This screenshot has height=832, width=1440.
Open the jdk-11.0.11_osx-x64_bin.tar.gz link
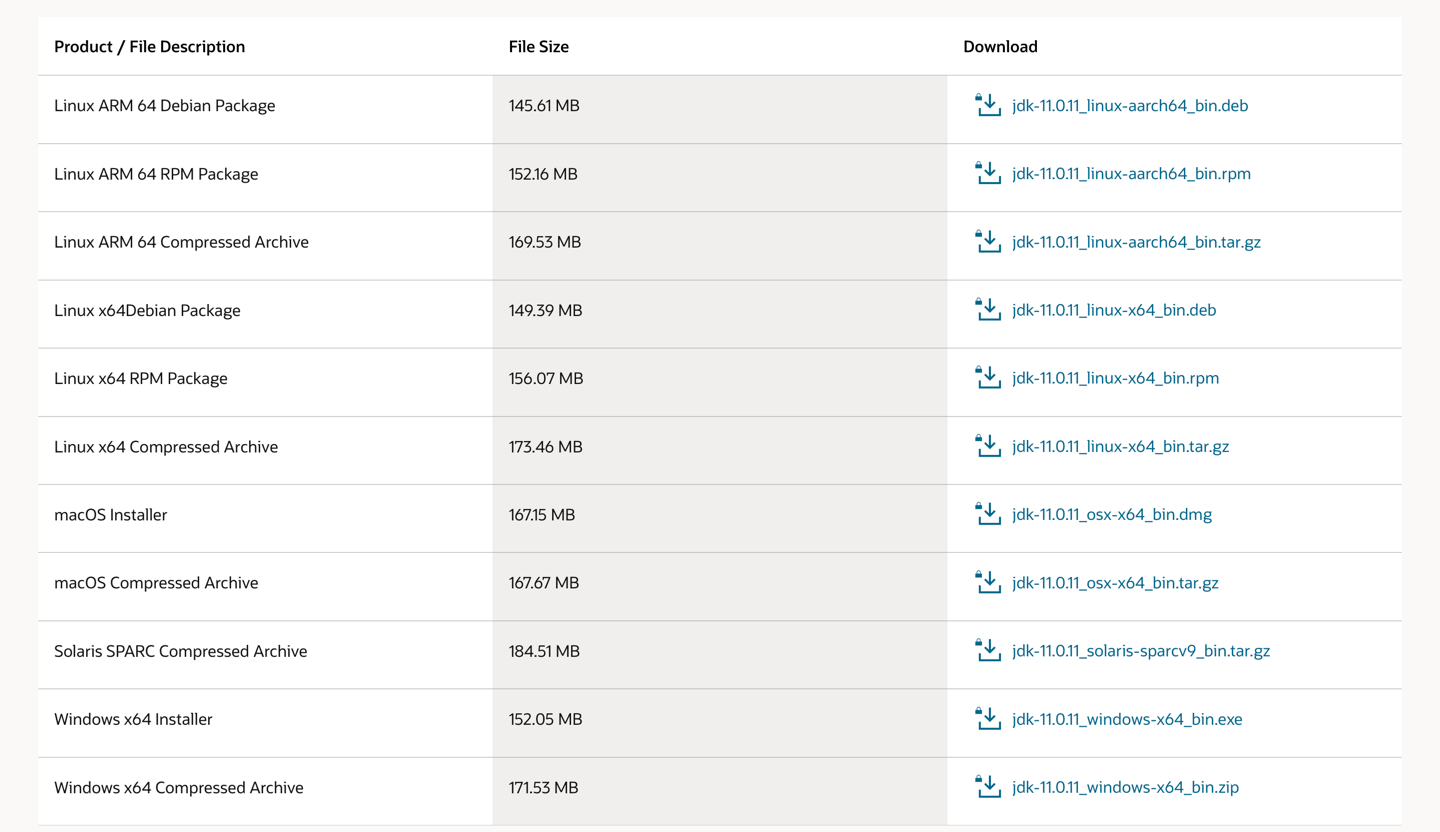tap(1115, 583)
